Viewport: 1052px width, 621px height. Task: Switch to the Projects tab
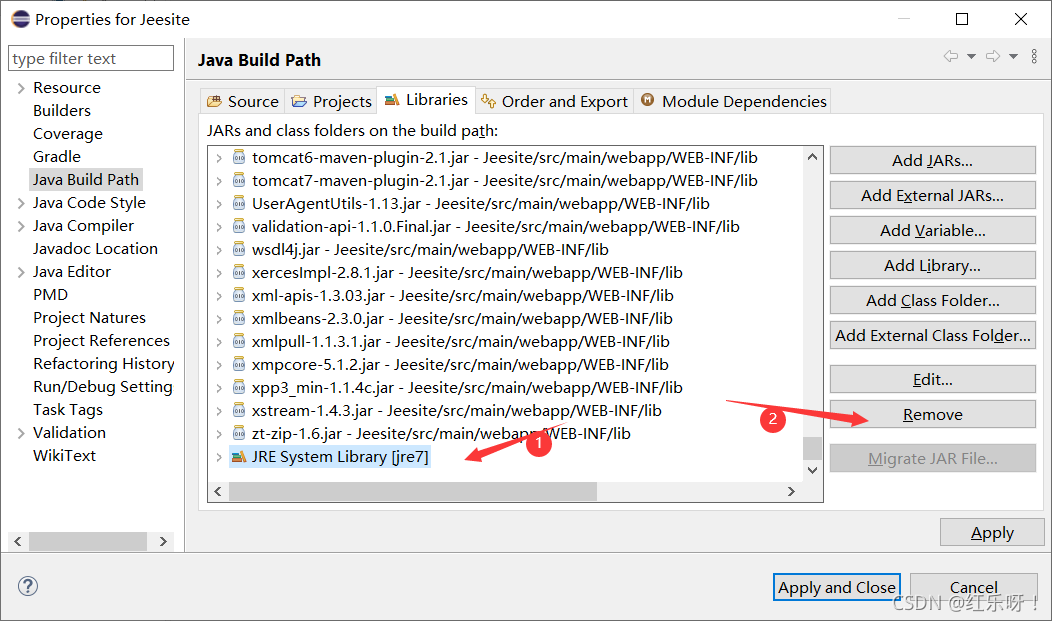pyautogui.click(x=331, y=101)
